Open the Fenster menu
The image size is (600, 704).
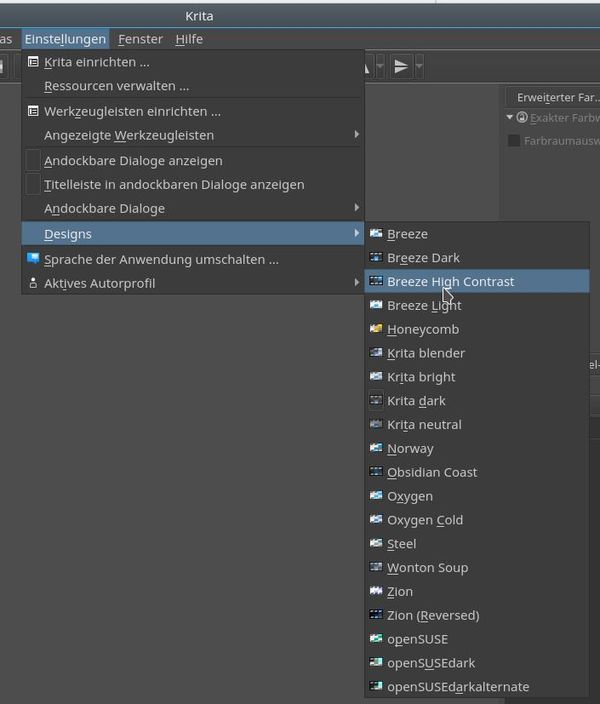[140, 39]
